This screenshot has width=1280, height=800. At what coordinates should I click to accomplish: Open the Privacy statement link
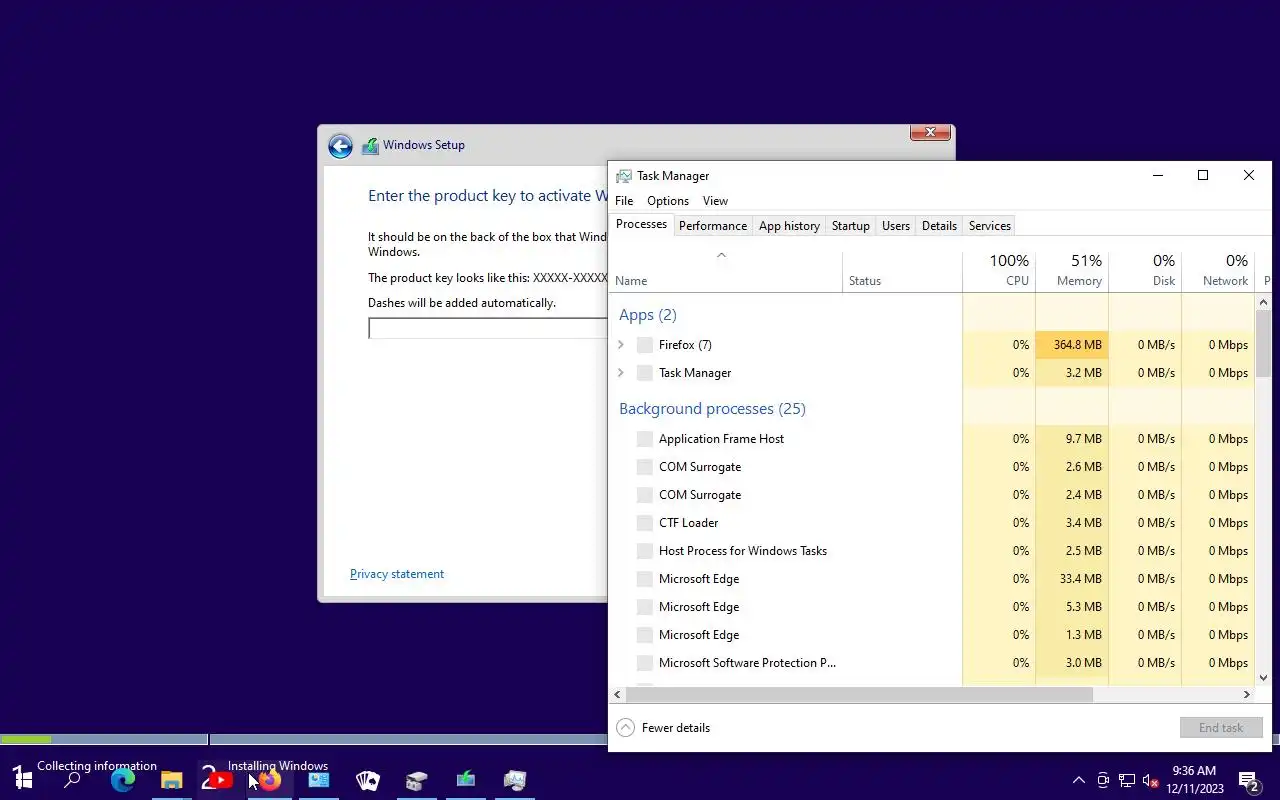click(x=397, y=574)
